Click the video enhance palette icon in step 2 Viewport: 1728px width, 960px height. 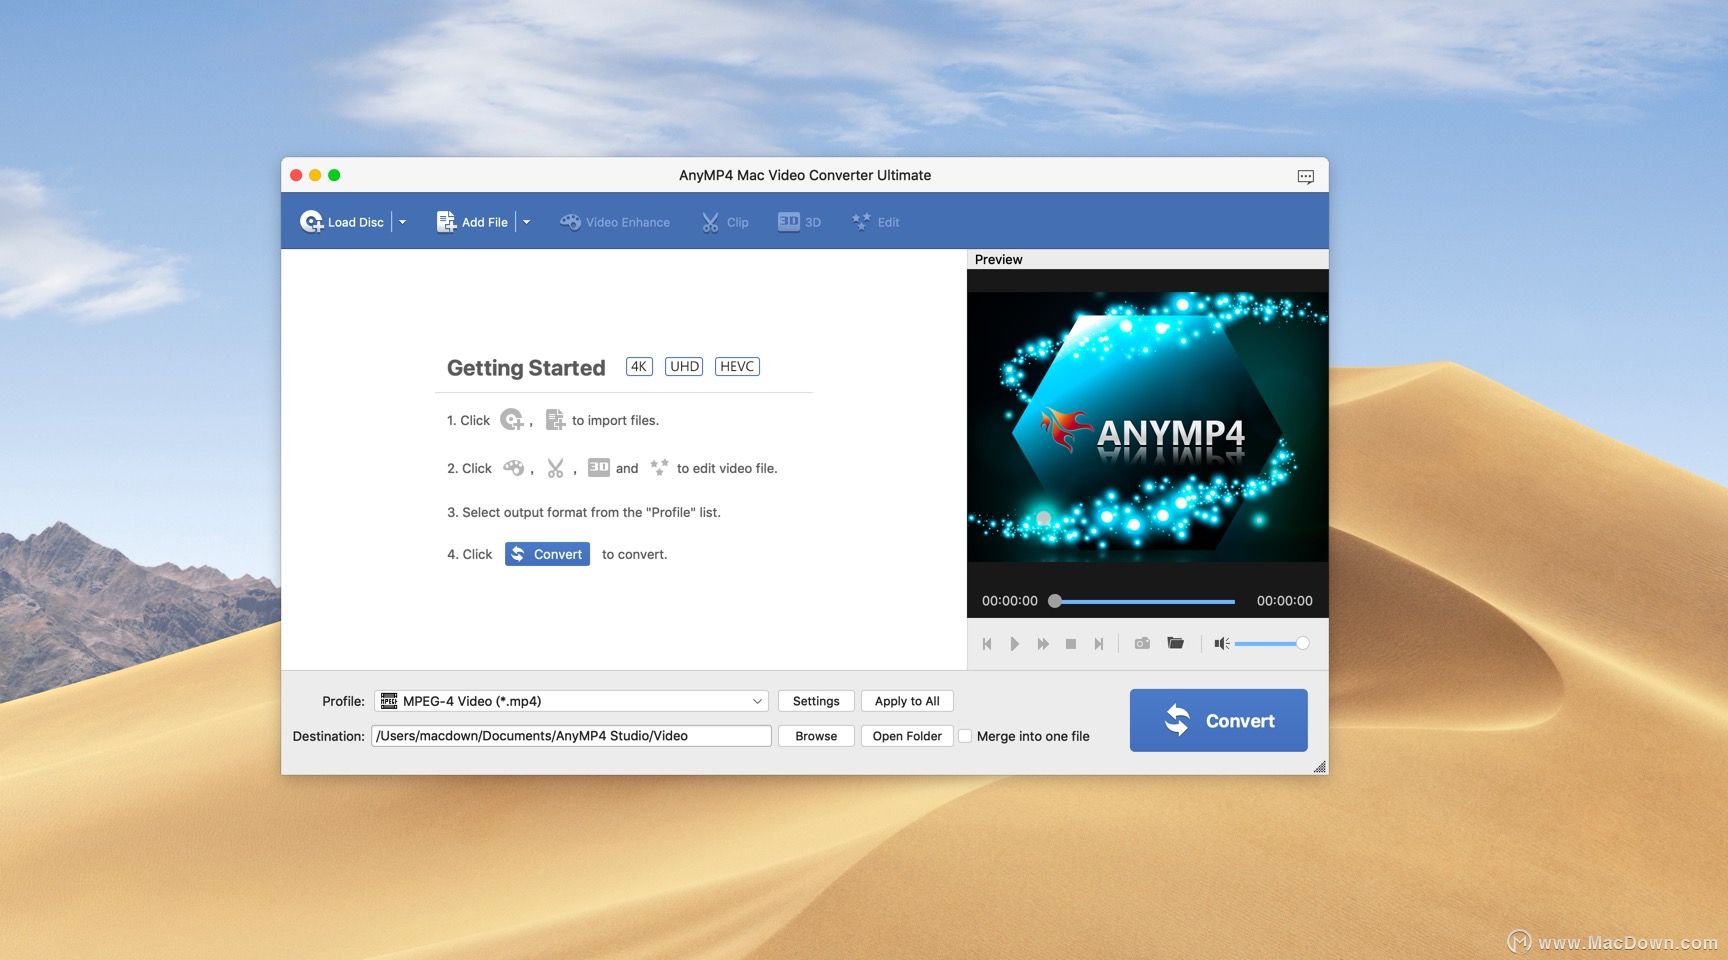(x=514, y=468)
